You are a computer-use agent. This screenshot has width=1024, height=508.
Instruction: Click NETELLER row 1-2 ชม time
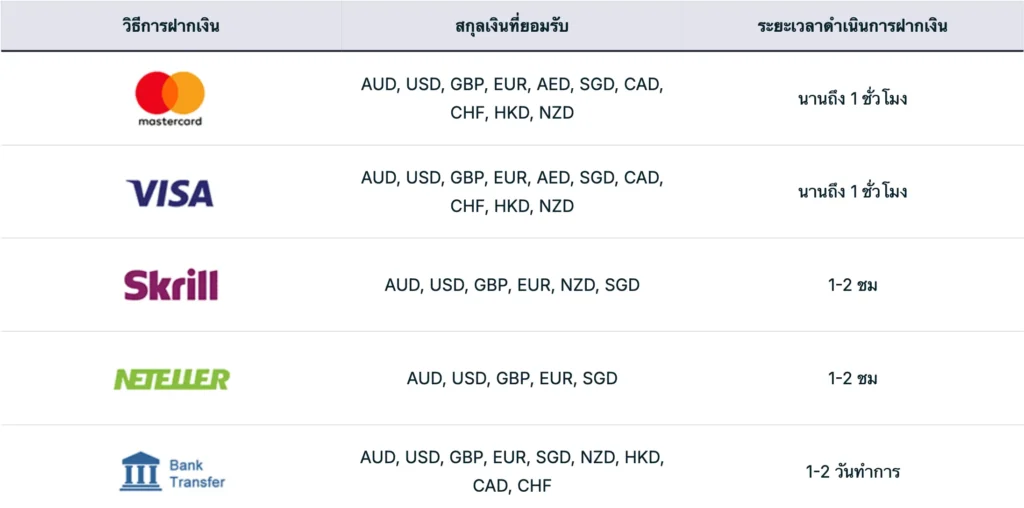click(x=852, y=378)
